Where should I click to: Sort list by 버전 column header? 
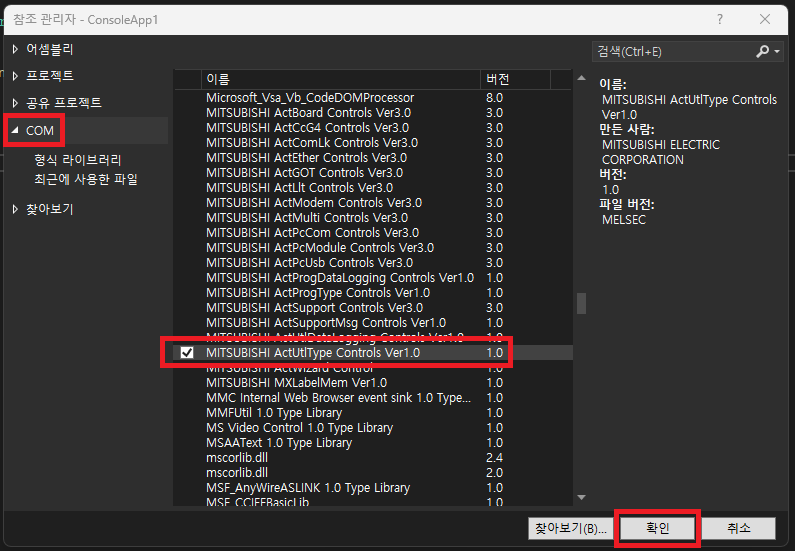[515, 79]
